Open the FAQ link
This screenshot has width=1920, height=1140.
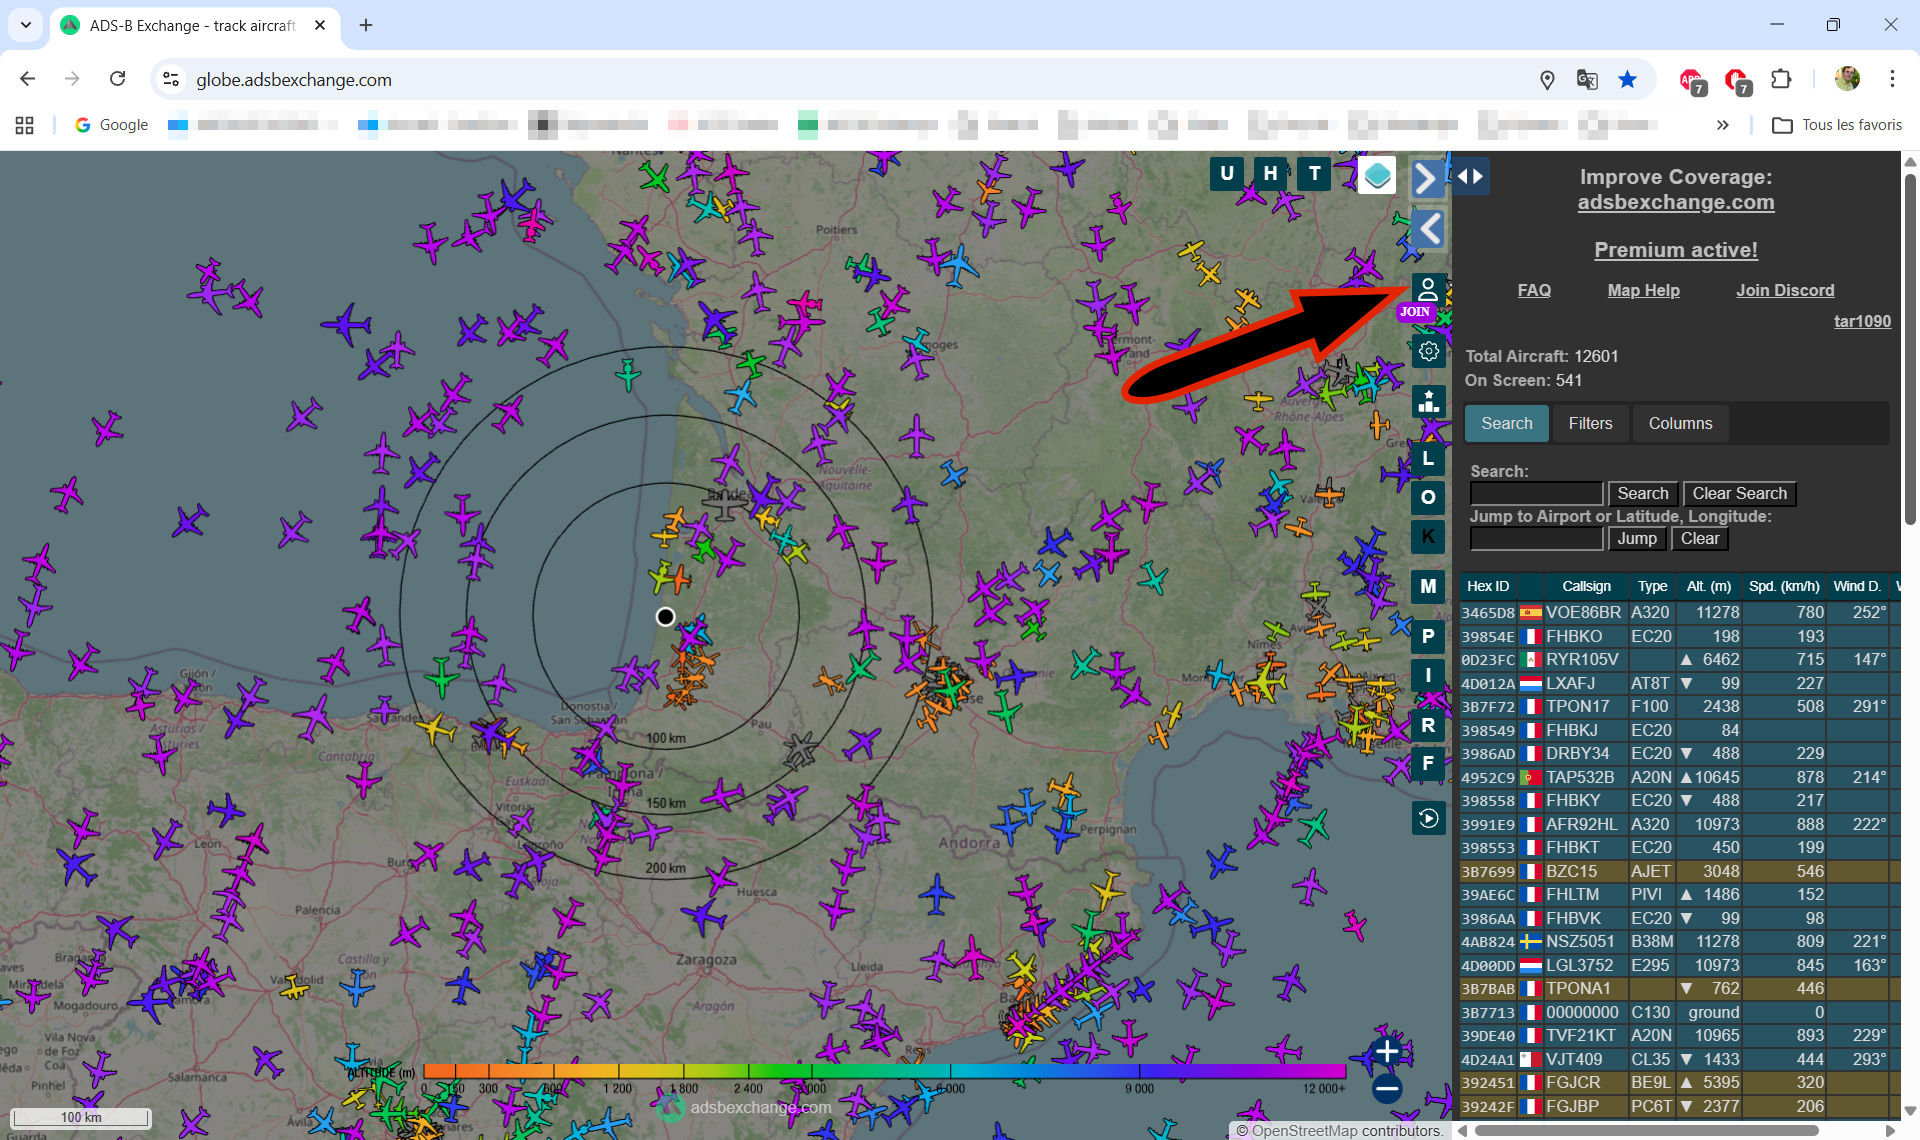pos(1534,290)
